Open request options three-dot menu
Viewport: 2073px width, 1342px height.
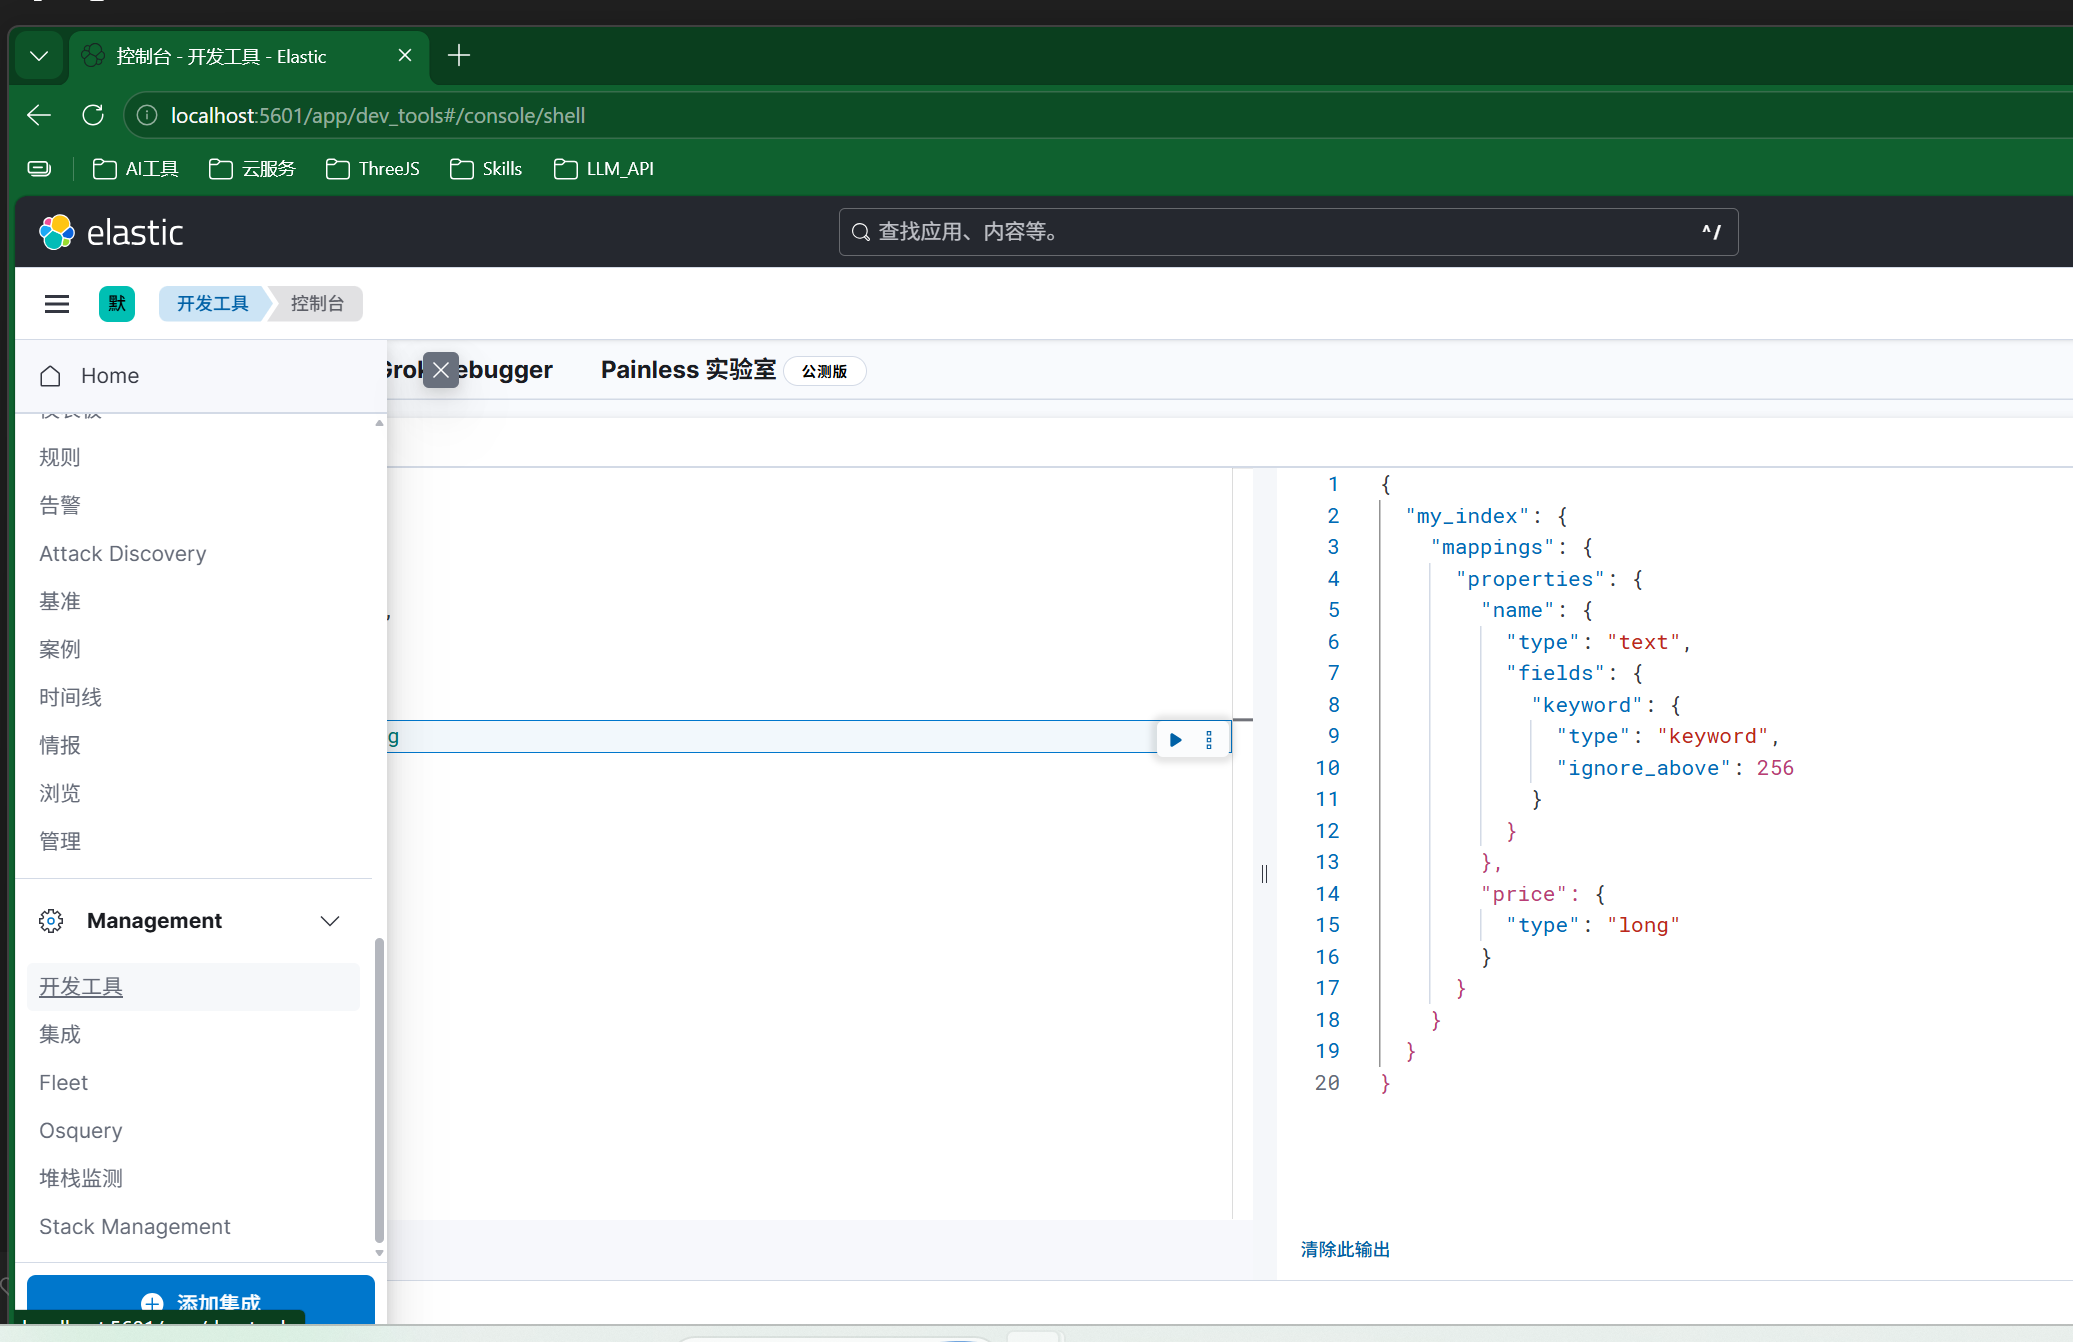1209,740
